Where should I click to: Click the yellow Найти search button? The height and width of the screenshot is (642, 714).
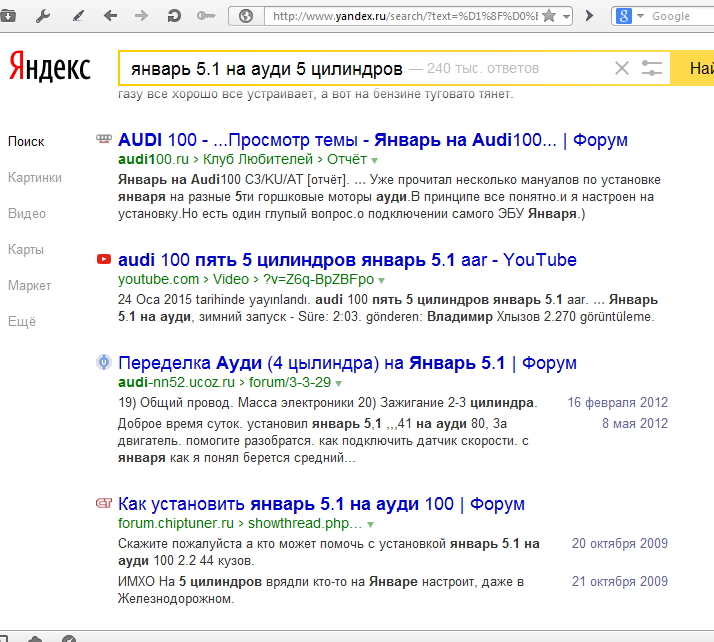pyautogui.click(x=692, y=68)
